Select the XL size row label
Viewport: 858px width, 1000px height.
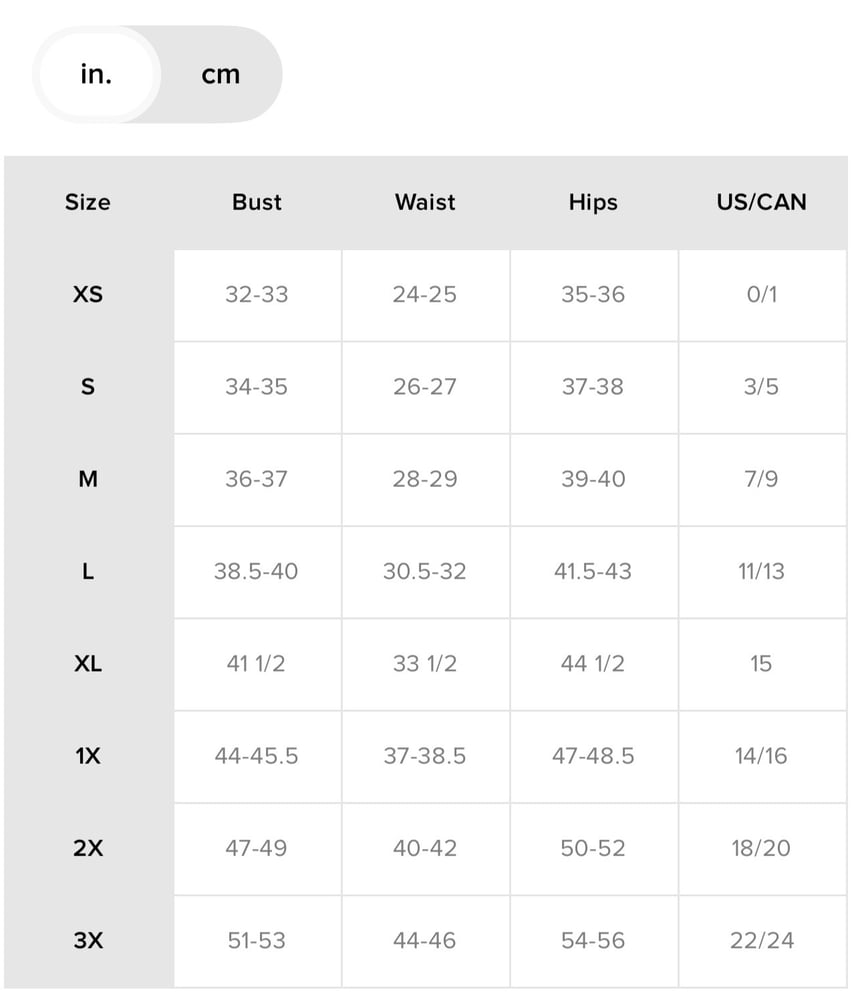coord(88,664)
